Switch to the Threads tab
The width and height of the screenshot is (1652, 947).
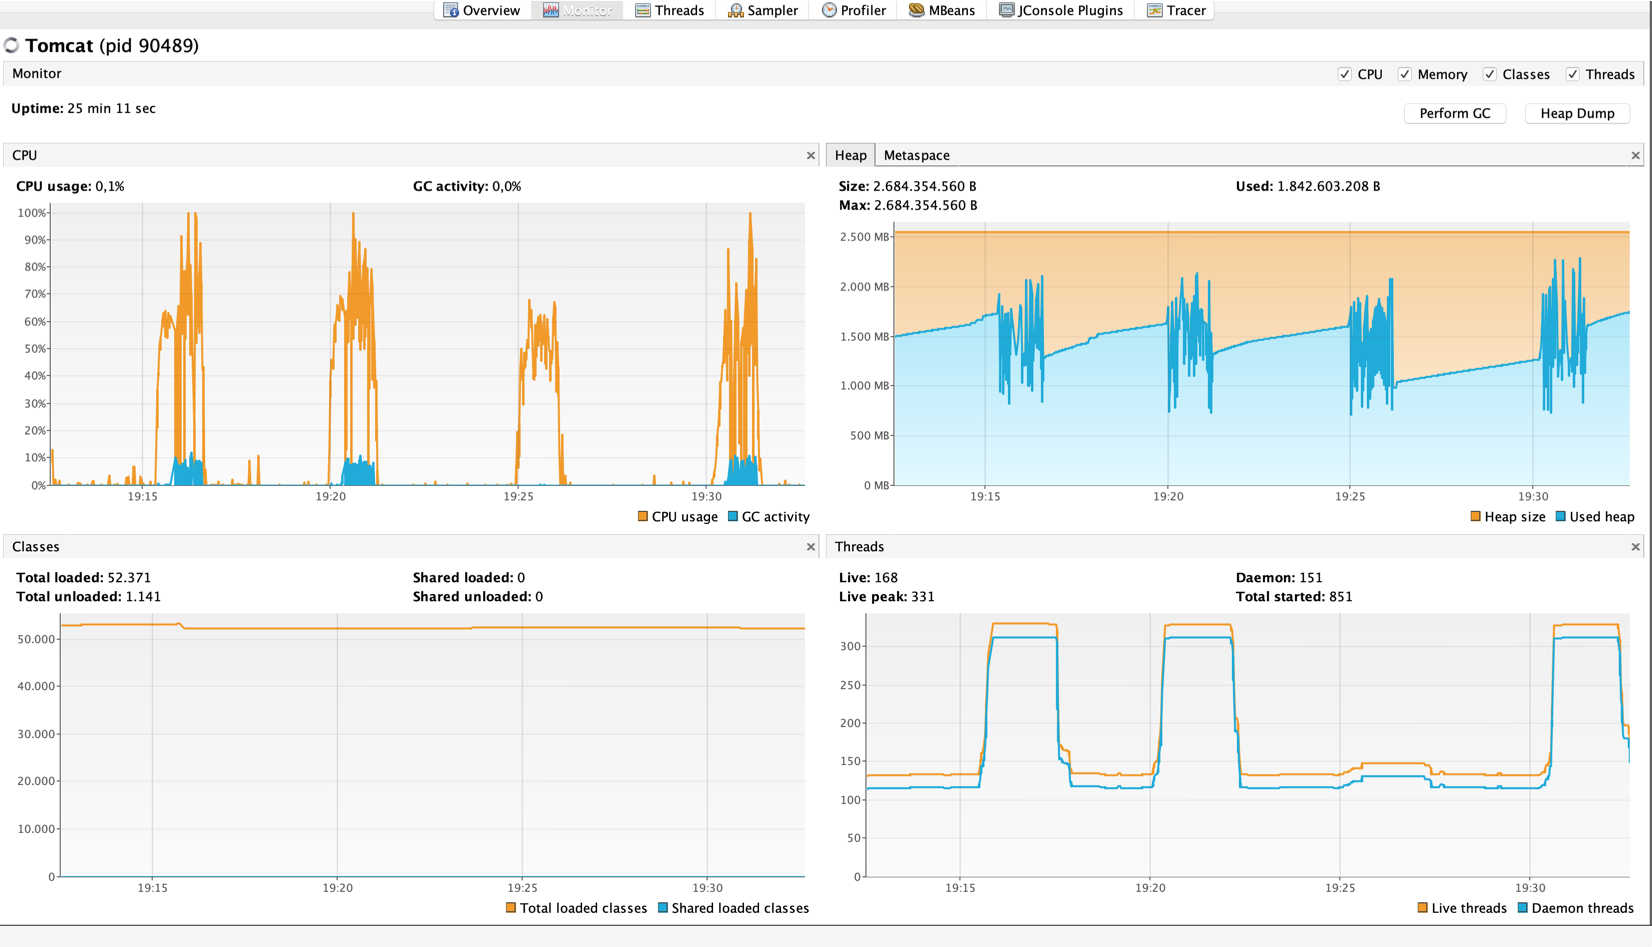coord(669,10)
